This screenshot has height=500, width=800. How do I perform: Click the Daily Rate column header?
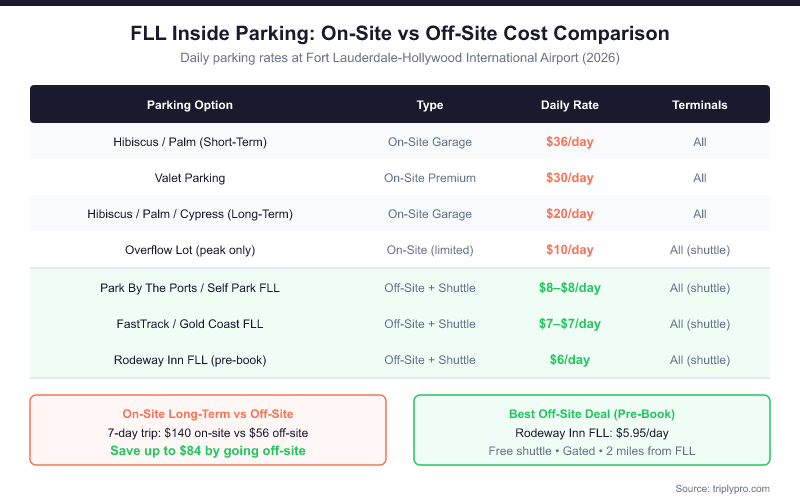[x=569, y=105]
